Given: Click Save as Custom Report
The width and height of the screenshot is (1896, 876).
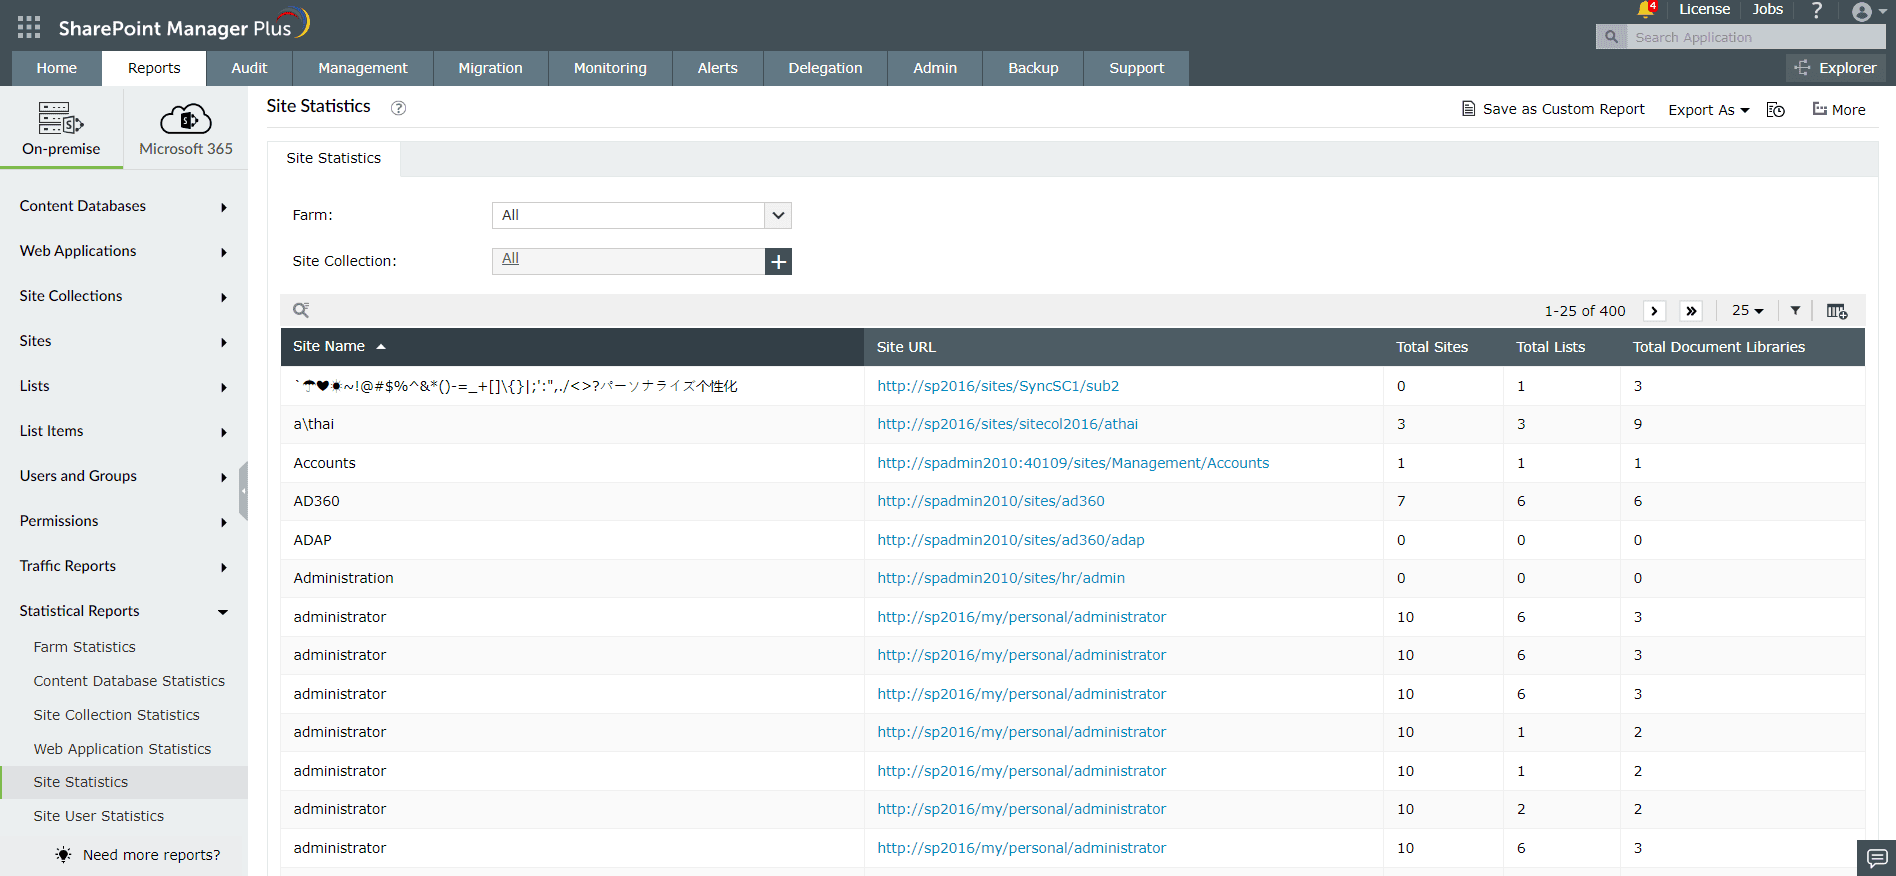Looking at the screenshot, I should coord(1553,109).
